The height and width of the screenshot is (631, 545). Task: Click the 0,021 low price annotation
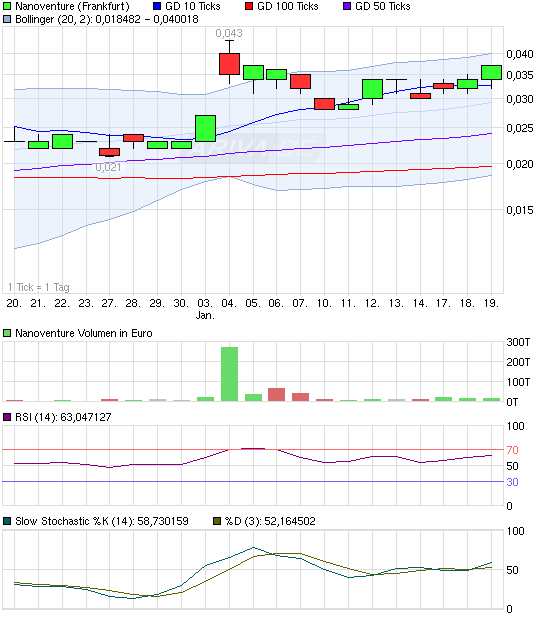click(108, 167)
